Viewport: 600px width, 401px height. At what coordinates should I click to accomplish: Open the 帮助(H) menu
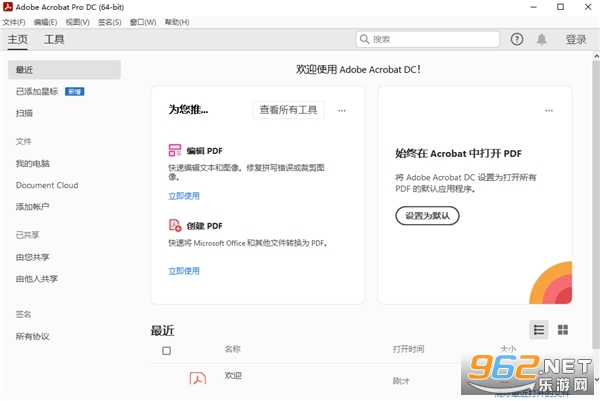click(177, 22)
